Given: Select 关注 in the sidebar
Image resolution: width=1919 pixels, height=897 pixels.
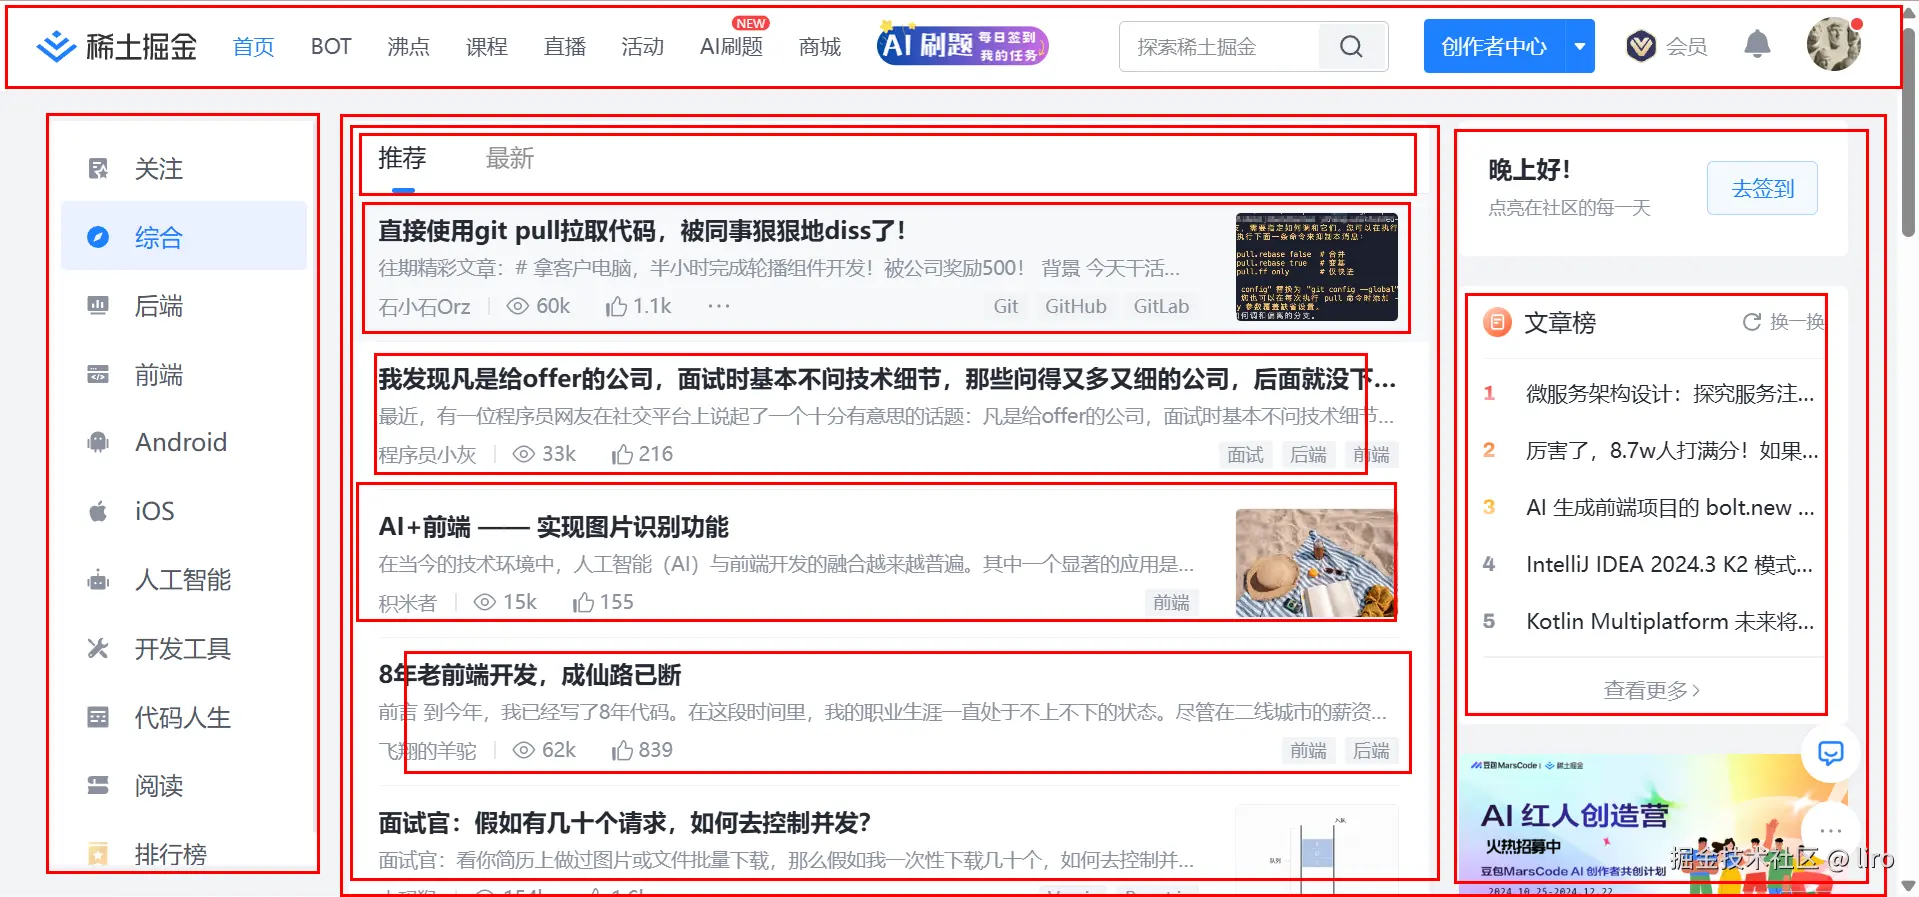Looking at the screenshot, I should [184, 169].
